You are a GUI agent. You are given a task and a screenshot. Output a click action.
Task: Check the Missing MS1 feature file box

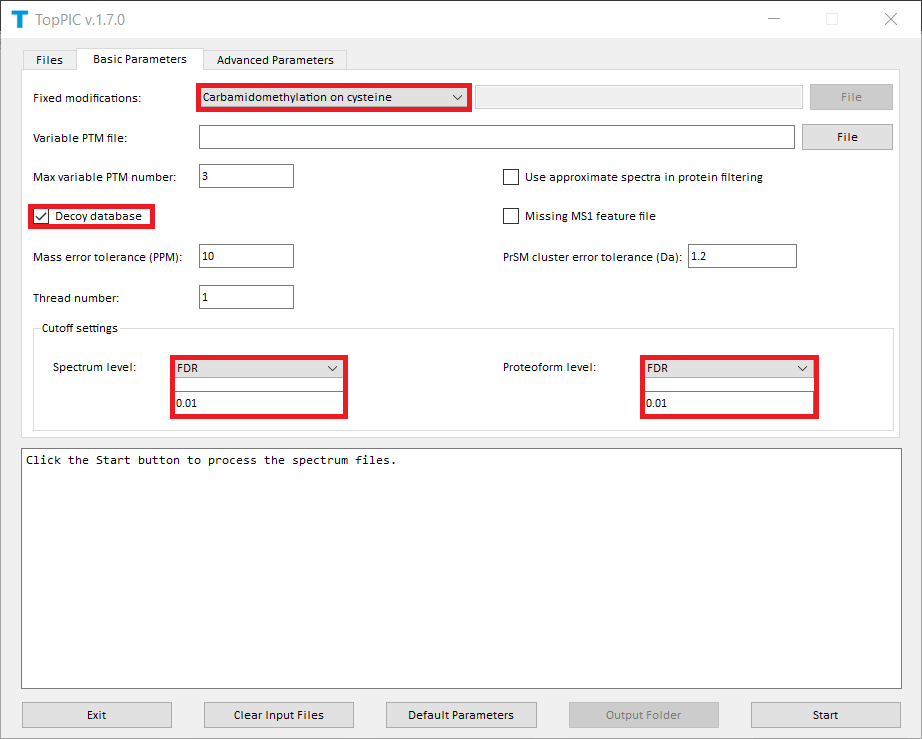point(511,216)
